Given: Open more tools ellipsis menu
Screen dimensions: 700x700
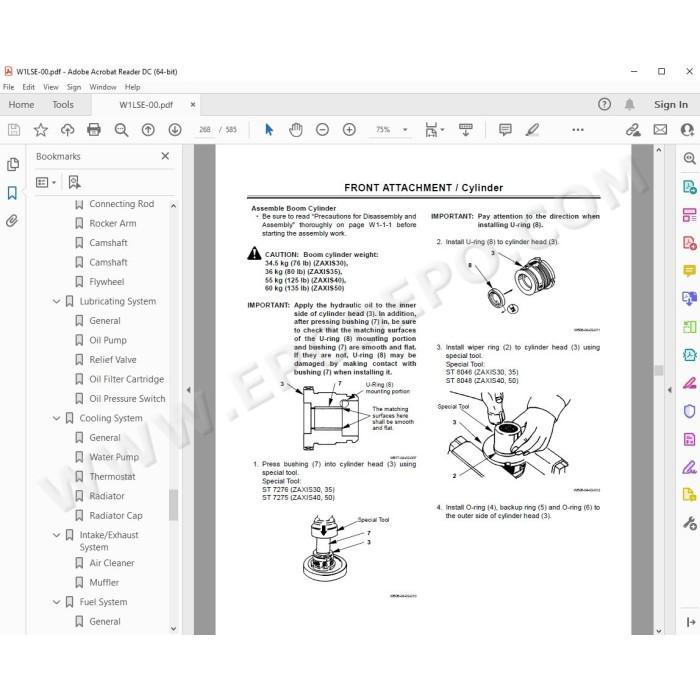Looking at the screenshot, I should [x=578, y=130].
